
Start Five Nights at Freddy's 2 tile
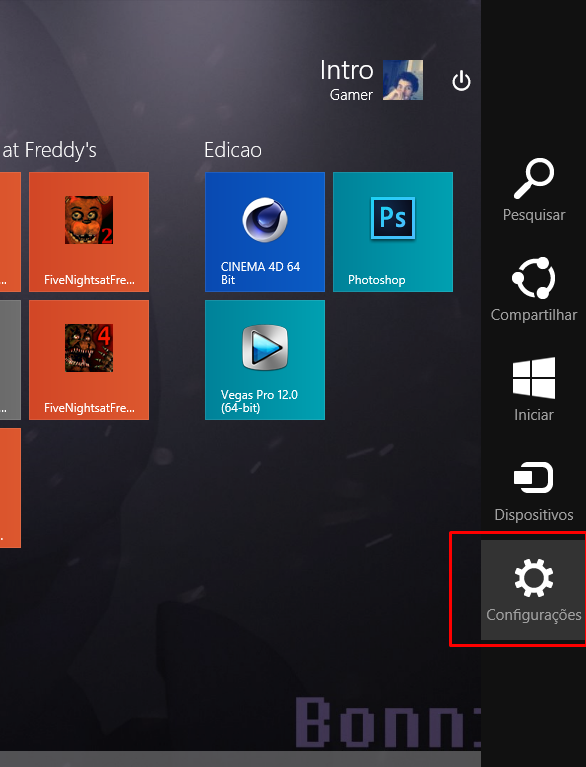(x=89, y=232)
